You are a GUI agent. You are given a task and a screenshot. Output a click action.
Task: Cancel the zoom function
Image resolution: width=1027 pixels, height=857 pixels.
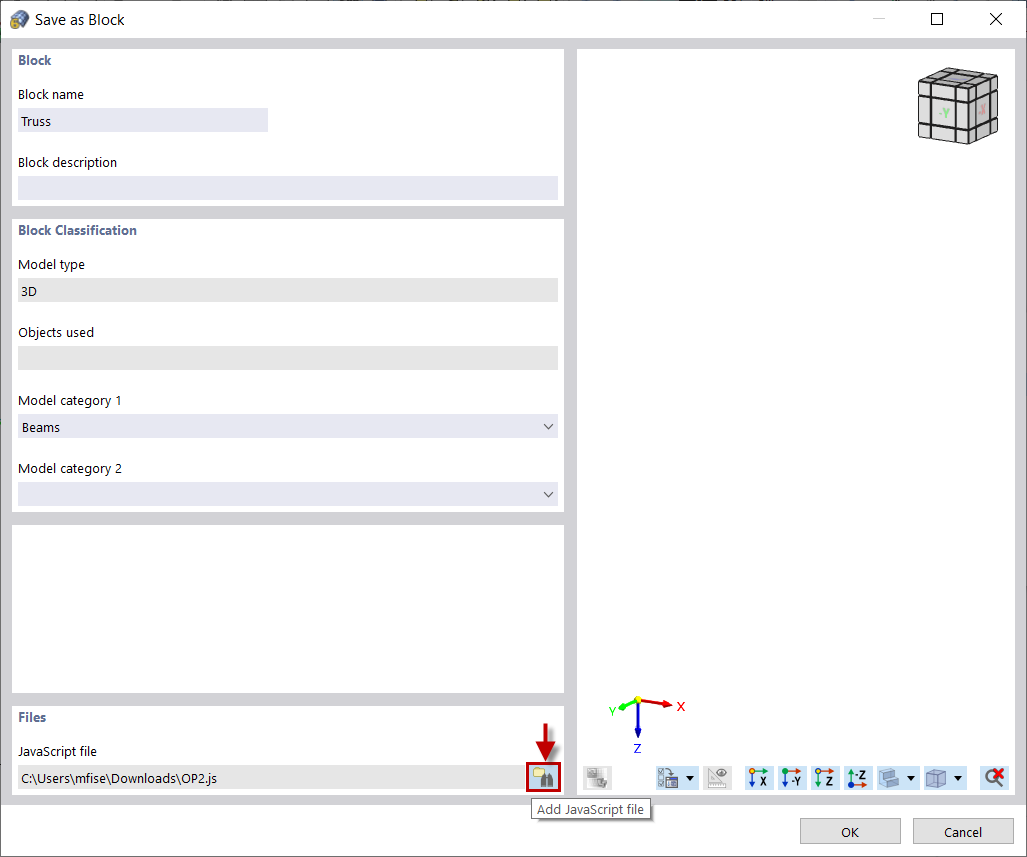994,777
